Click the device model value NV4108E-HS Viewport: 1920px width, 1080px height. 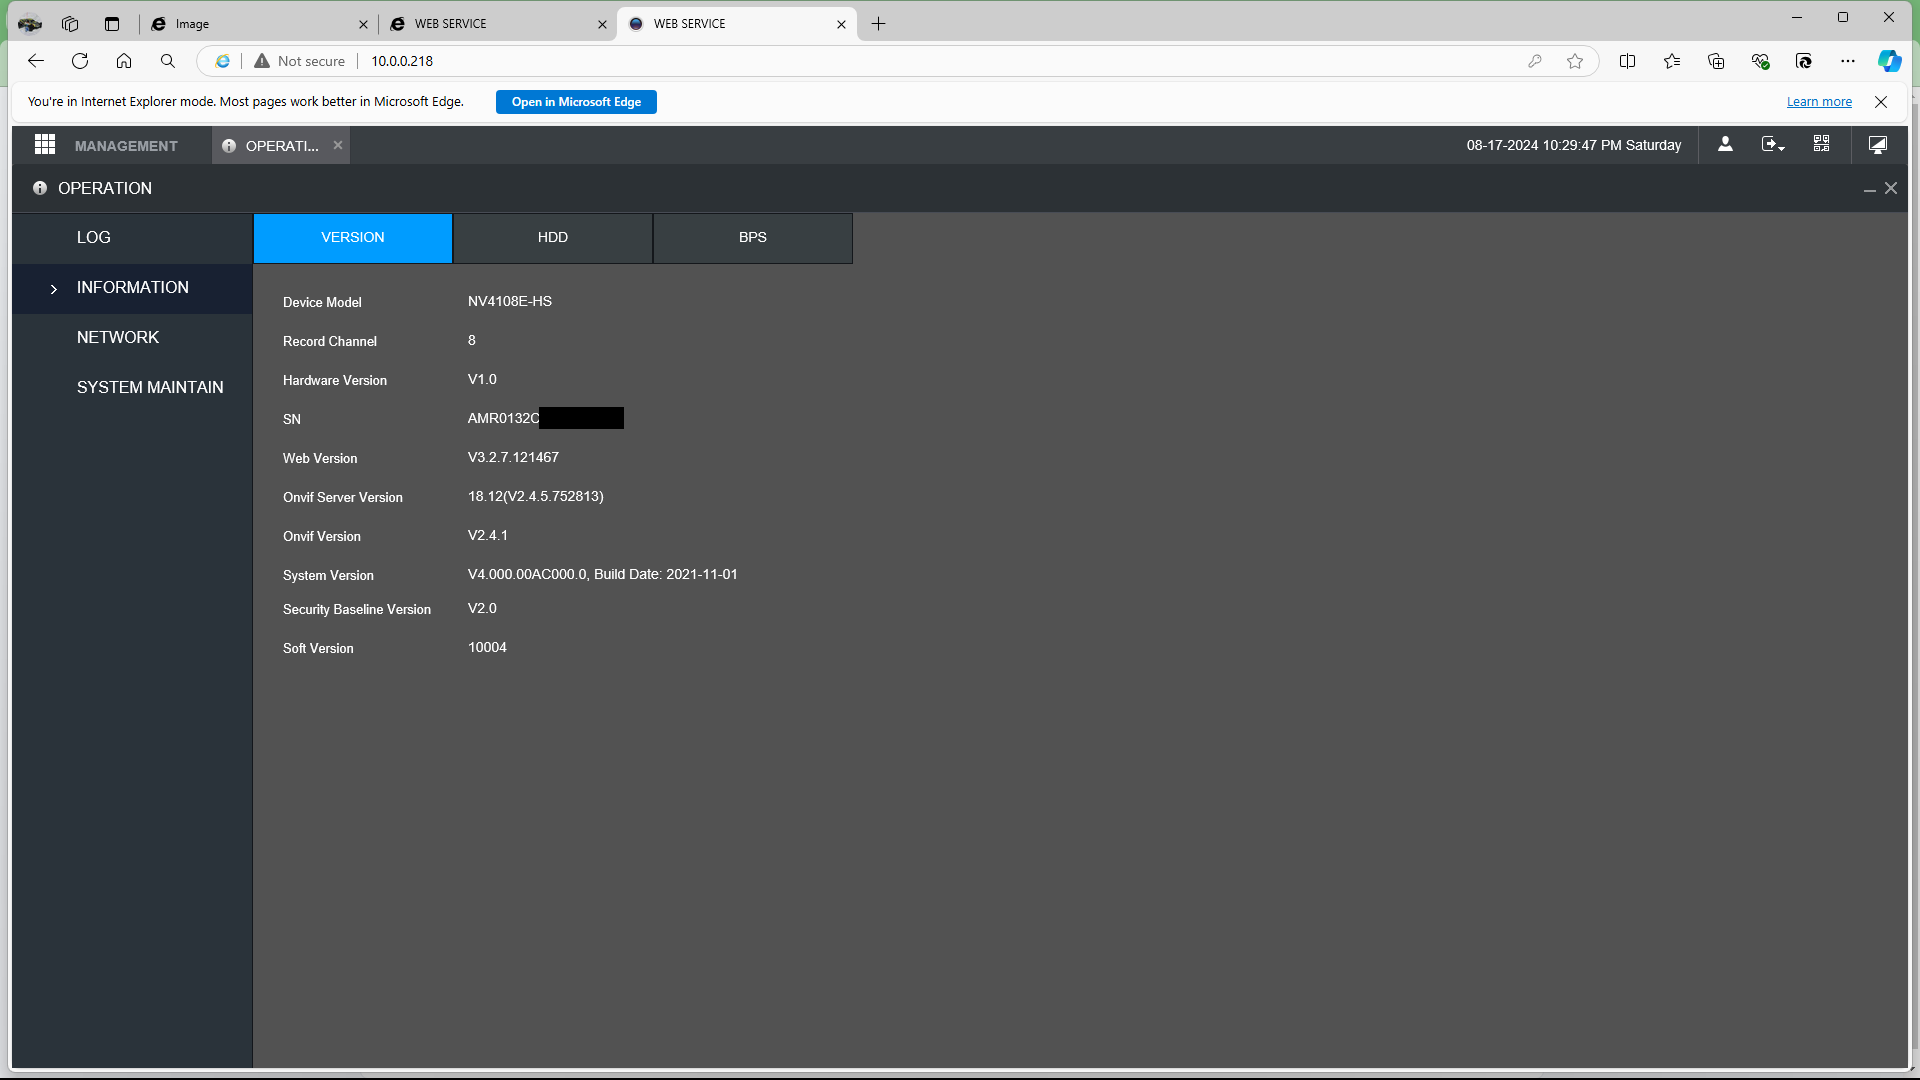pos(510,301)
